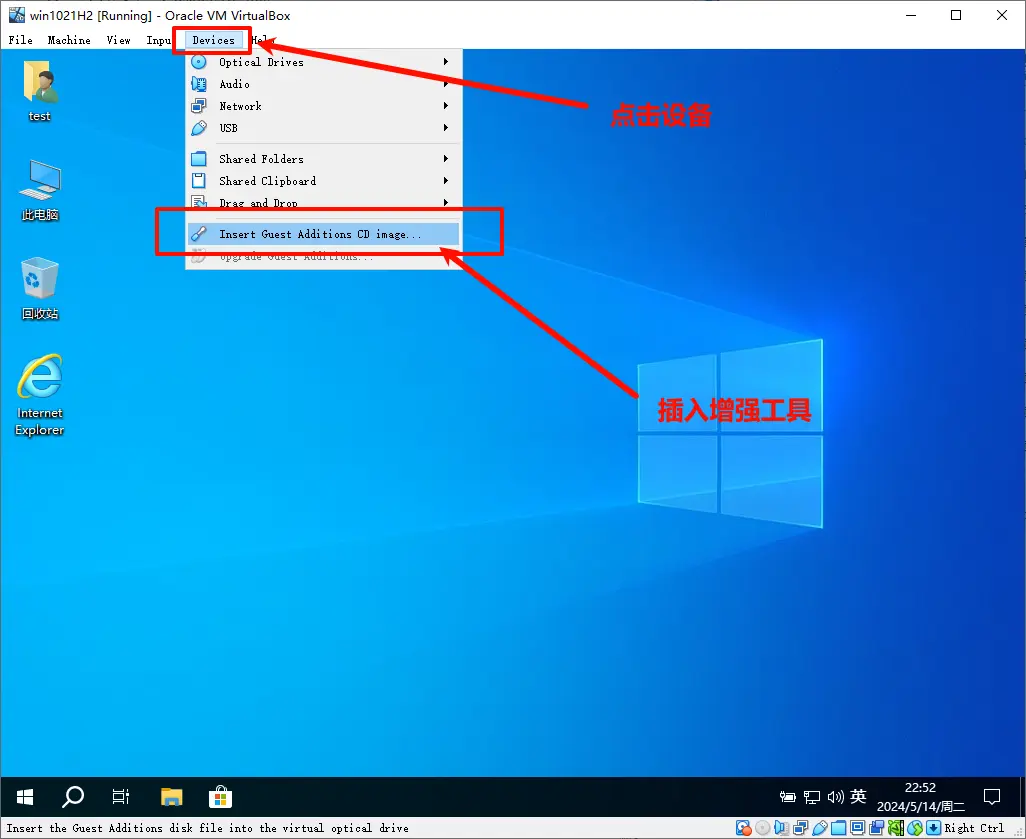Open the volume speaker tray icon
Screen dimensions: 1026x839
(x=836, y=796)
